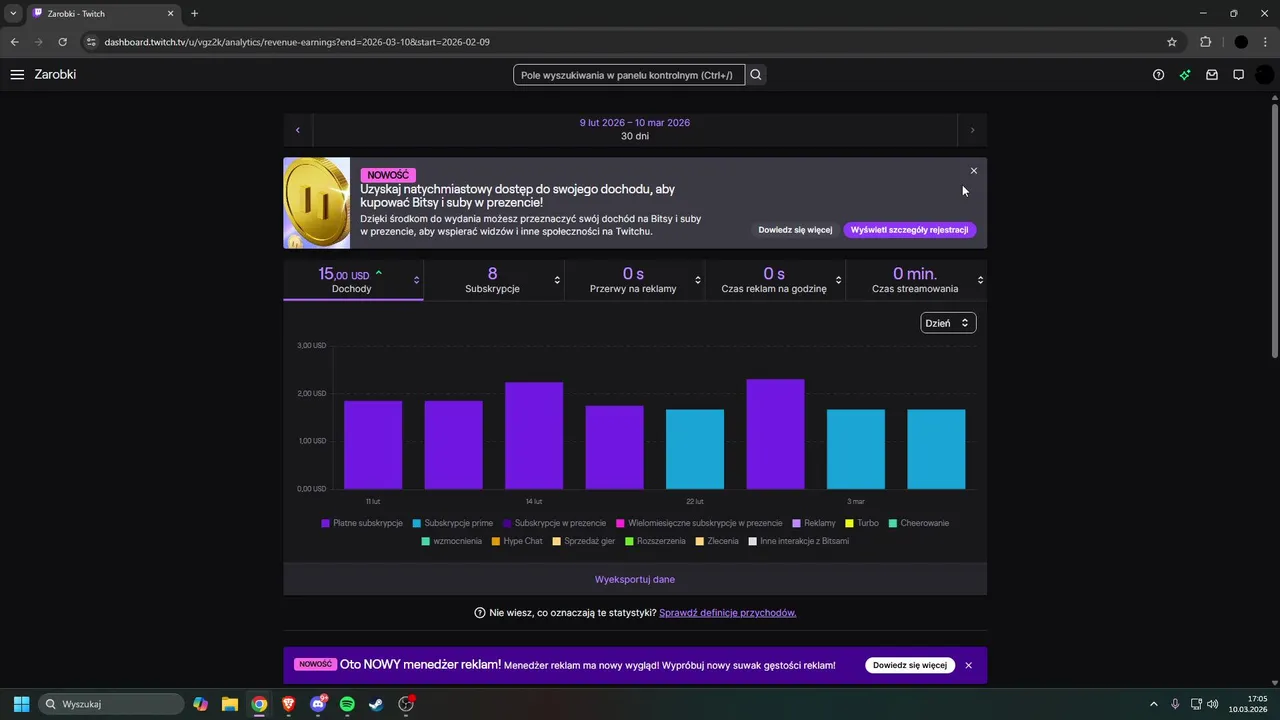1280x720 pixels.
Task: Go to previous date range arrow
Action: click(x=298, y=130)
